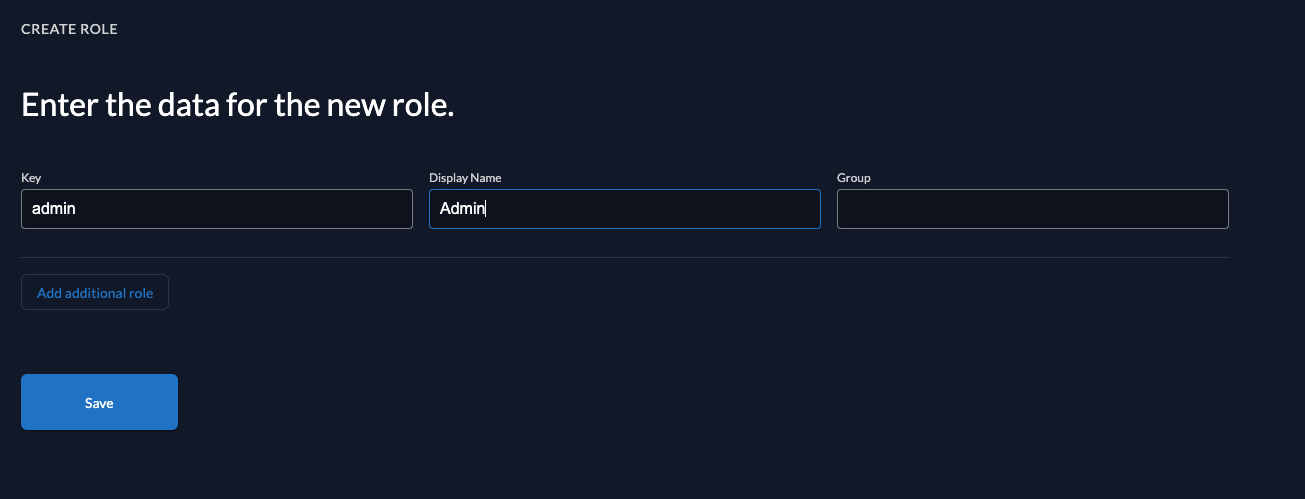
Task: Click the "CREATE ROLE" page header
Action: [69, 30]
